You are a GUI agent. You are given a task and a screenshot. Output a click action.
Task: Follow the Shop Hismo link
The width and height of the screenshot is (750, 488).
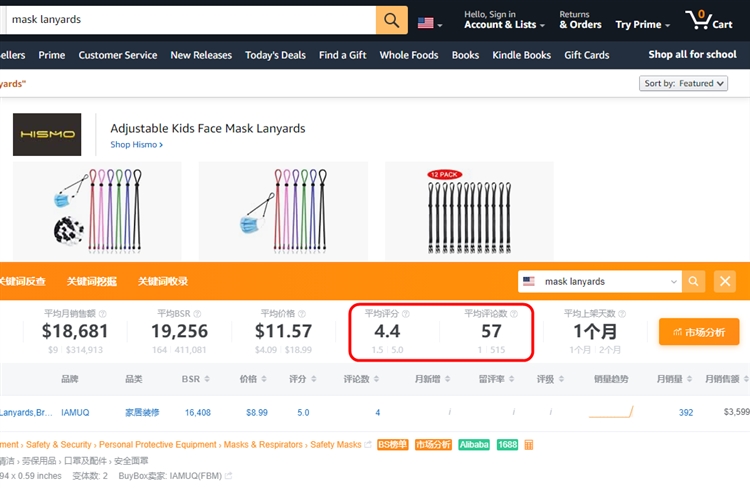pos(136,145)
